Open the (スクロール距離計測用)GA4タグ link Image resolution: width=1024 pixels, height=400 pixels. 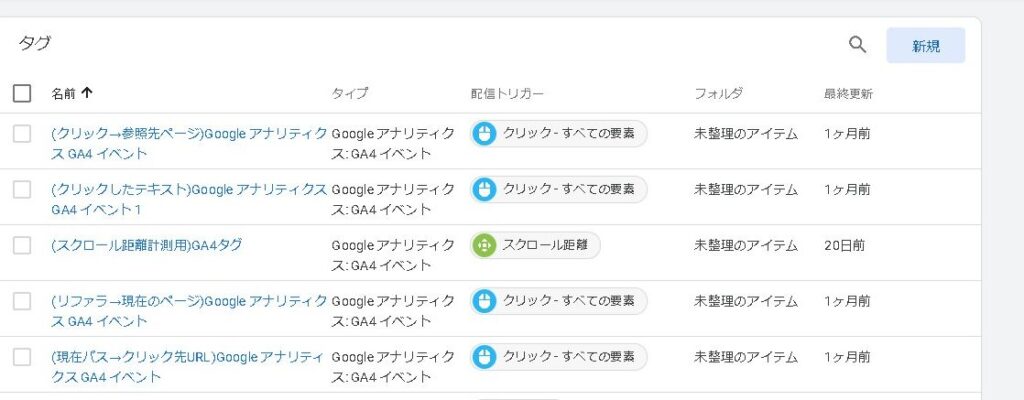click(x=146, y=245)
